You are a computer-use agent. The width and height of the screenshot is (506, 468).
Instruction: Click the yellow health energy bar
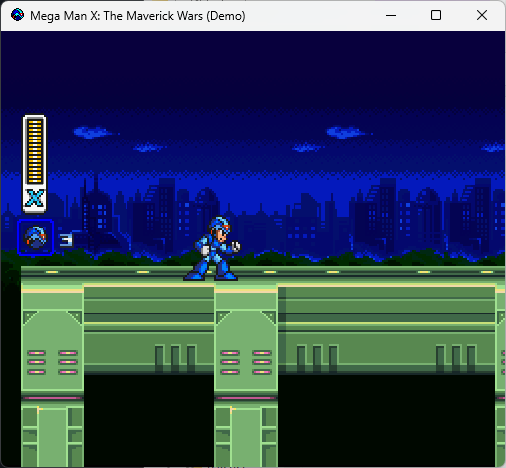(35, 152)
